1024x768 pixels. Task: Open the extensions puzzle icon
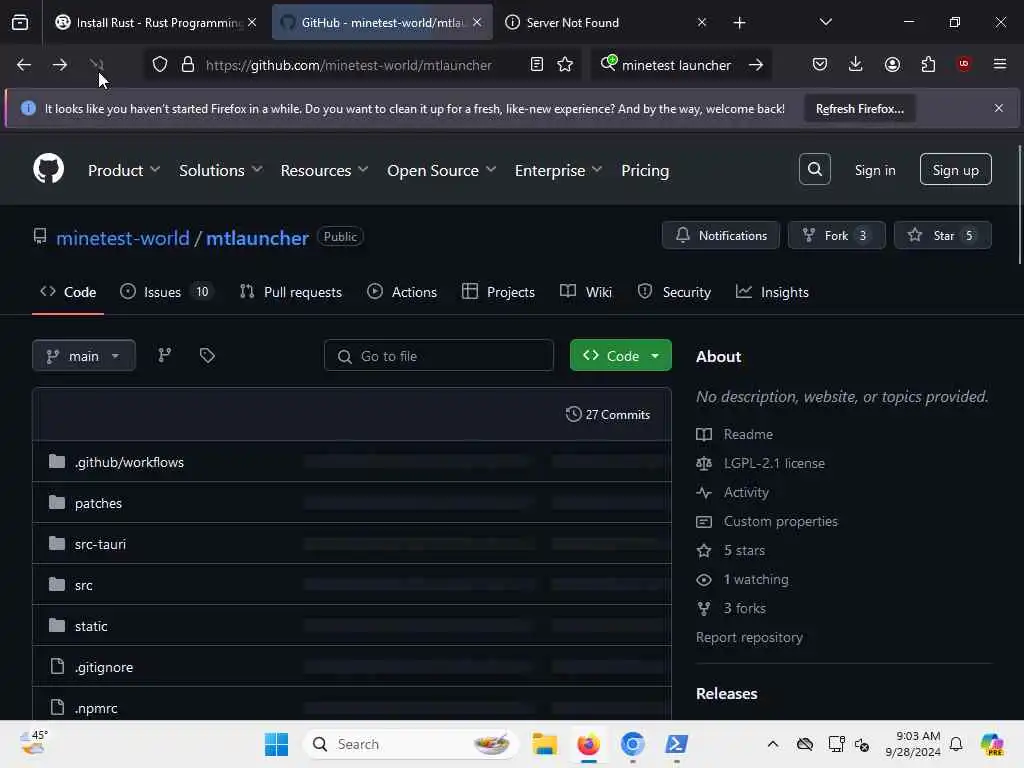tap(928, 64)
